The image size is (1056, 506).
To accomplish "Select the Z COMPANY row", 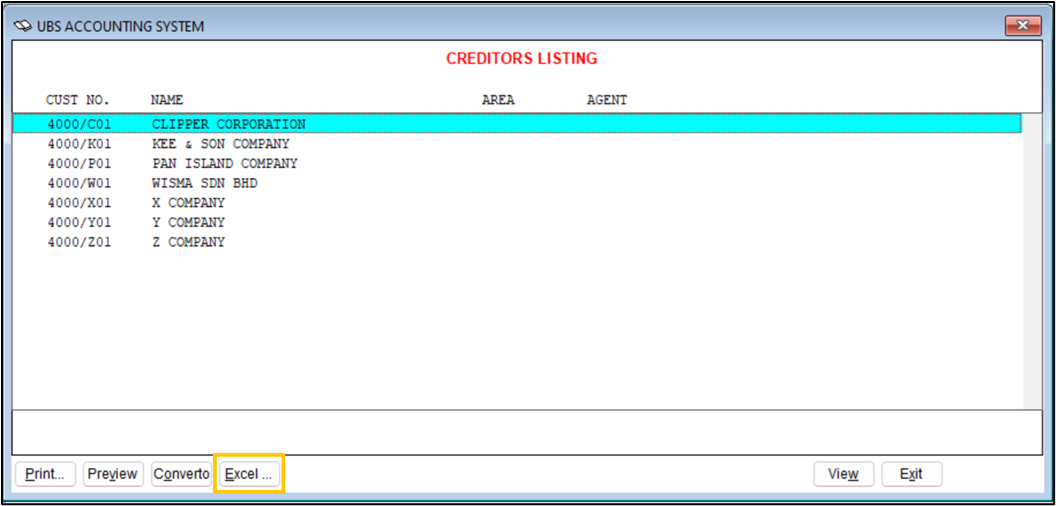I will click(x=517, y=242).
